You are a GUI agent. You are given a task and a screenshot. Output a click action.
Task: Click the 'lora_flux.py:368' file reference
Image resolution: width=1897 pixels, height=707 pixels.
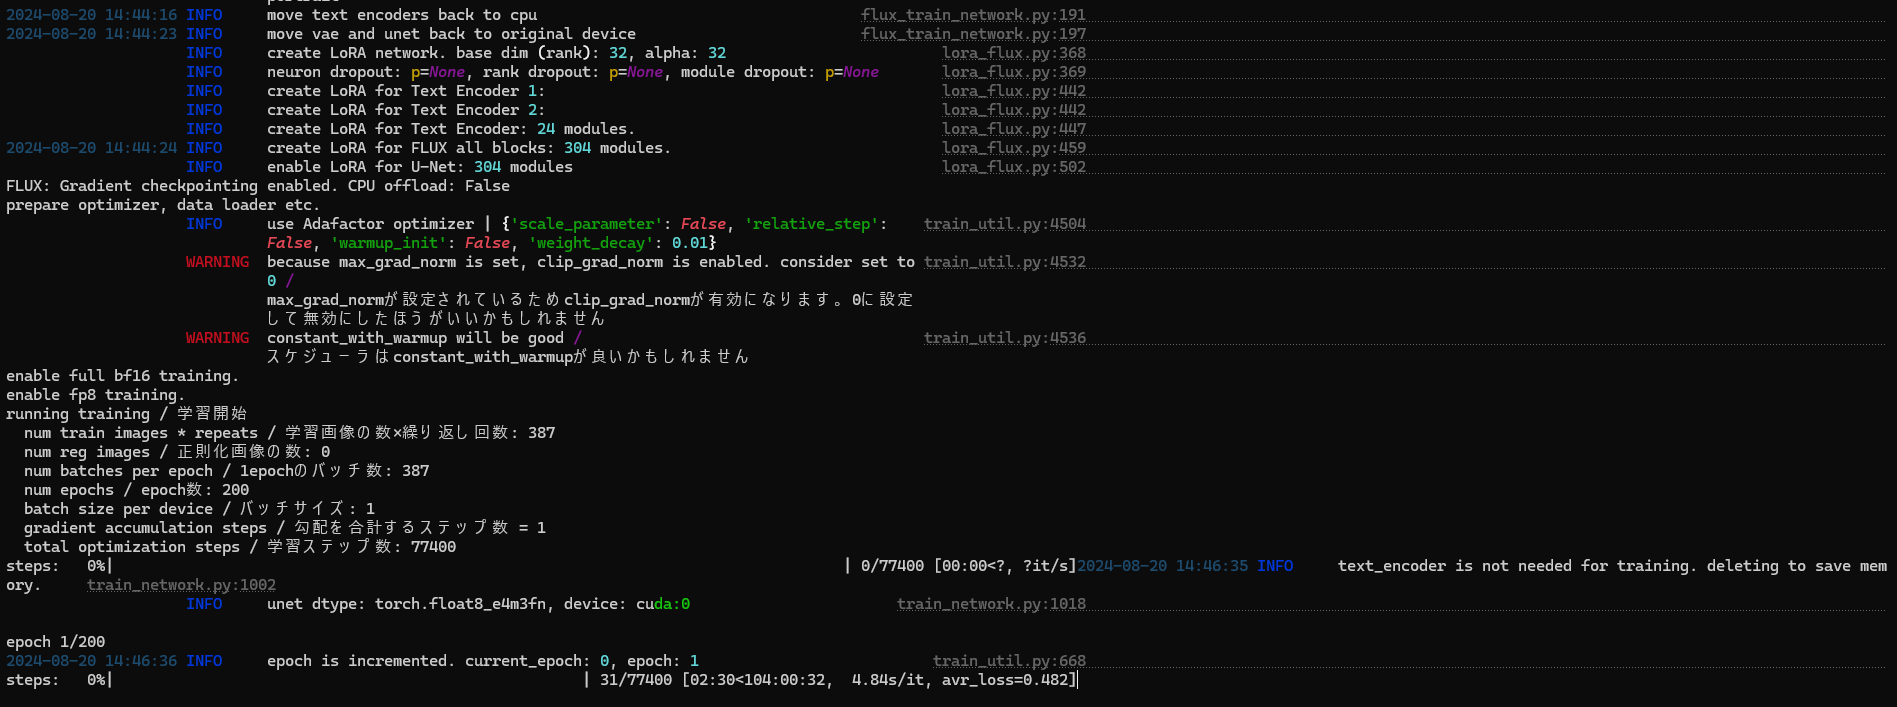pyautogui.click(x=1014, y=53)
